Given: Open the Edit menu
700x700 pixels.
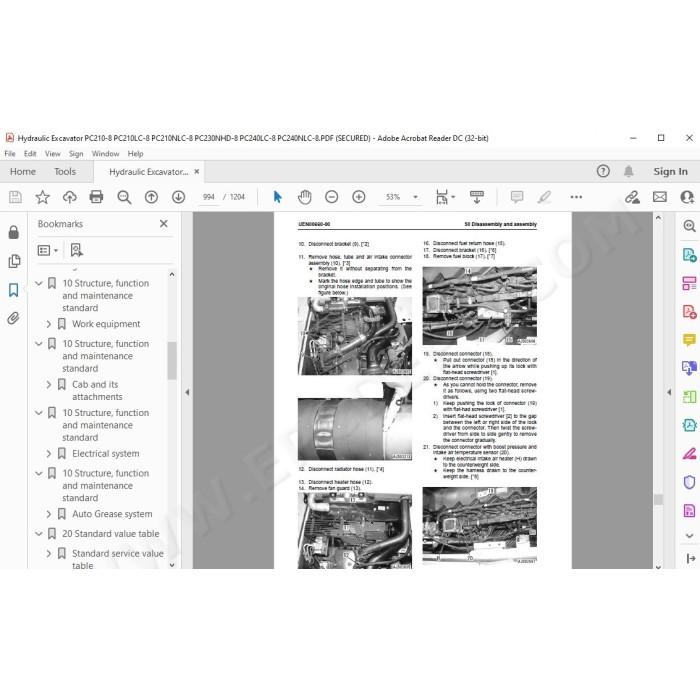Looking at the screenshot, I should pos(30,154).
